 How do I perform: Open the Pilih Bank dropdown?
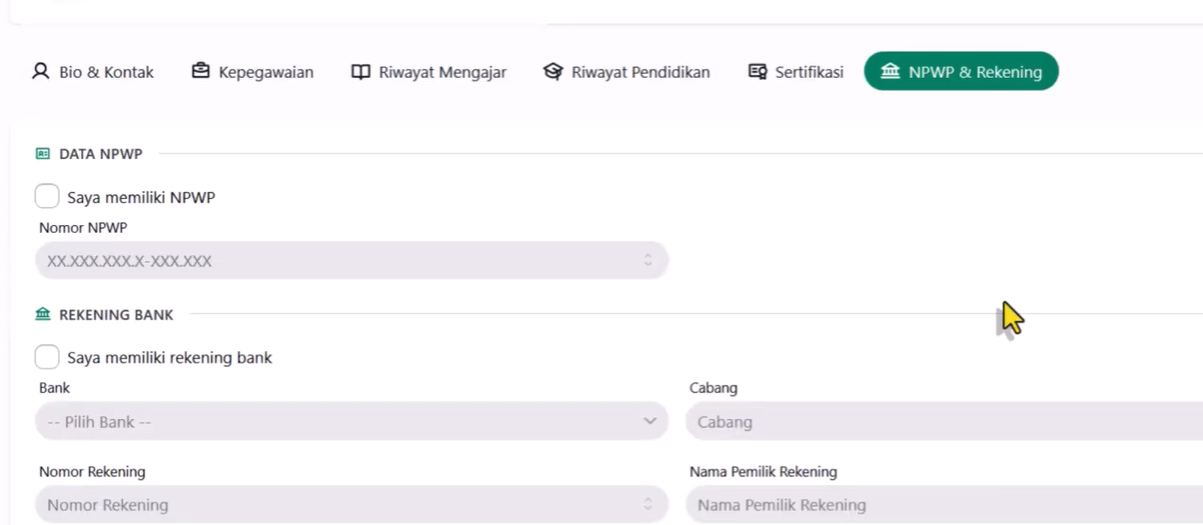click(x=350, y=422)
